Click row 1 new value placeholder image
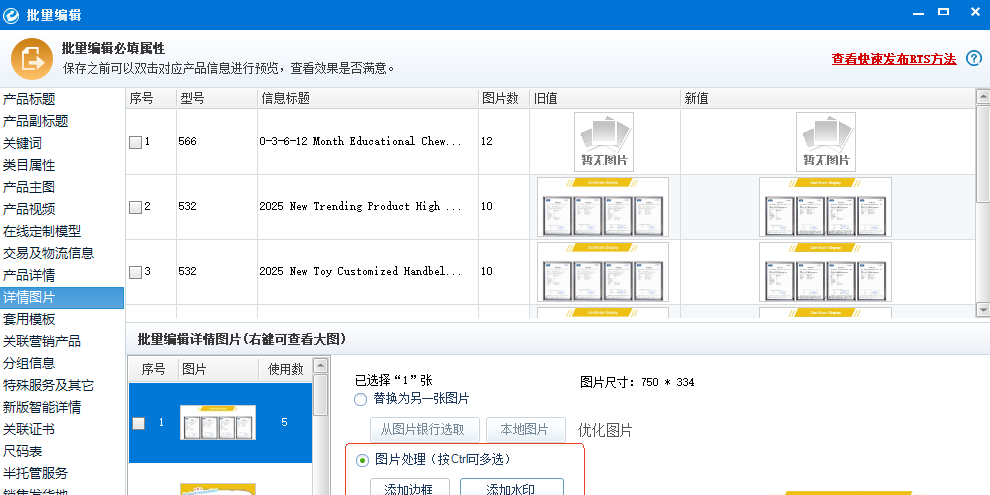Screen dimensions: 990x495 [825, 141]
